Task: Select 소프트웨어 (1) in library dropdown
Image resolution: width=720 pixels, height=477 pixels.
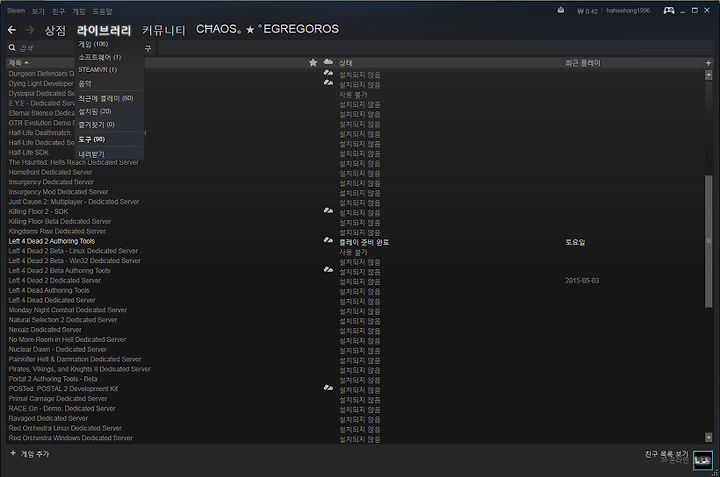Action: coord(100,57)
